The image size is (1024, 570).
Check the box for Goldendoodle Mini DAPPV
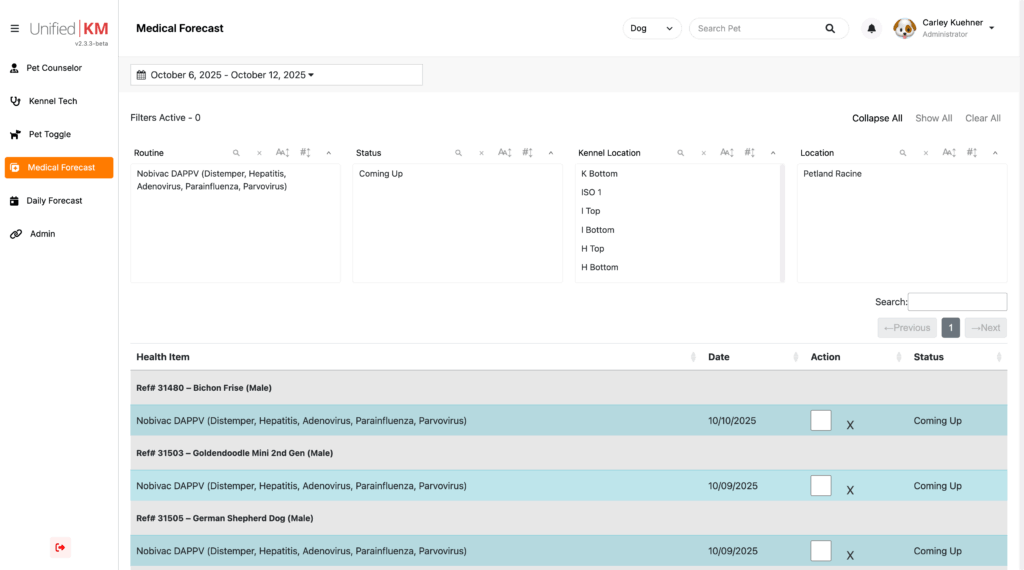821,486
